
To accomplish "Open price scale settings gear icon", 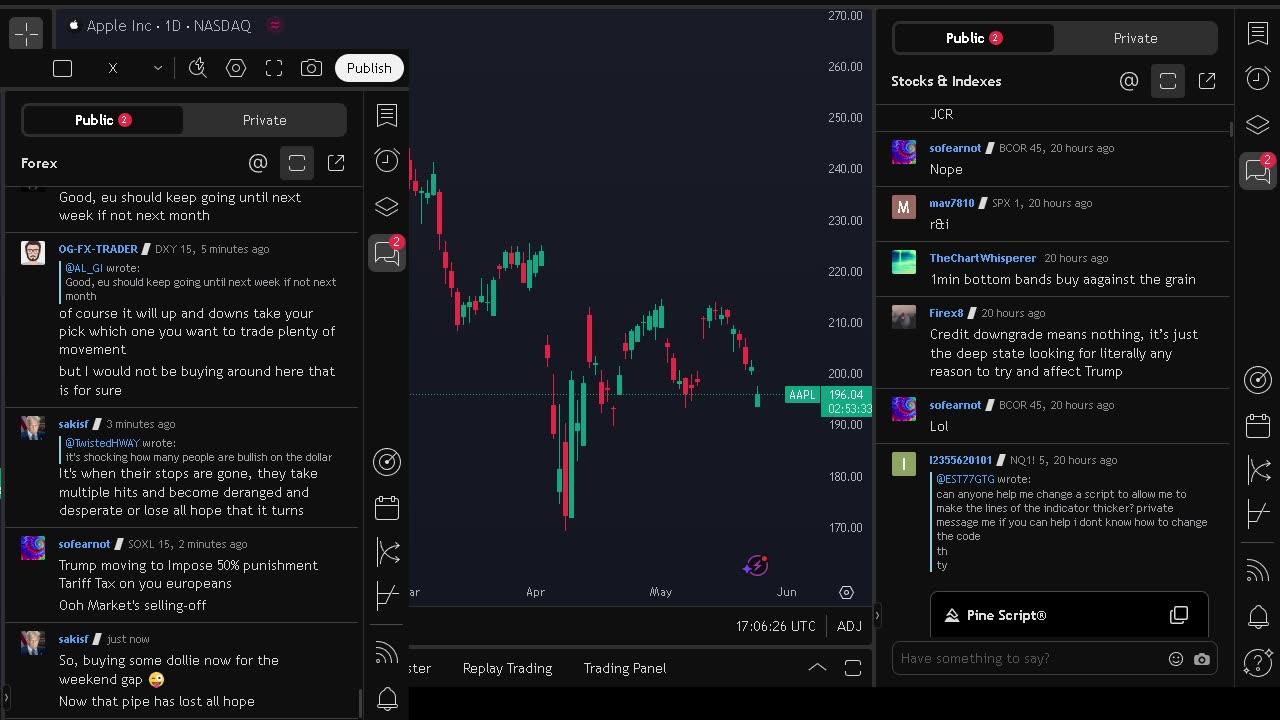I will 846,592.
